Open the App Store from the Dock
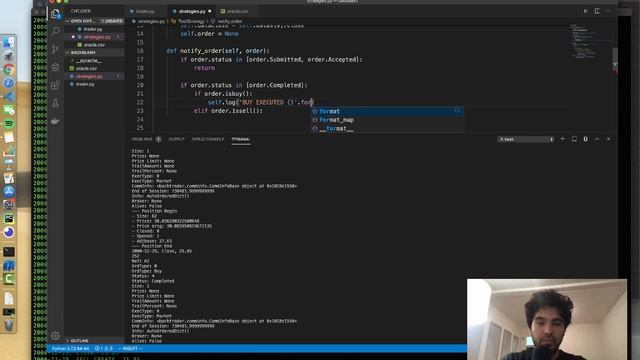This screenshot has width=640, height=360. pyautogui.click(x=9, y=191)
